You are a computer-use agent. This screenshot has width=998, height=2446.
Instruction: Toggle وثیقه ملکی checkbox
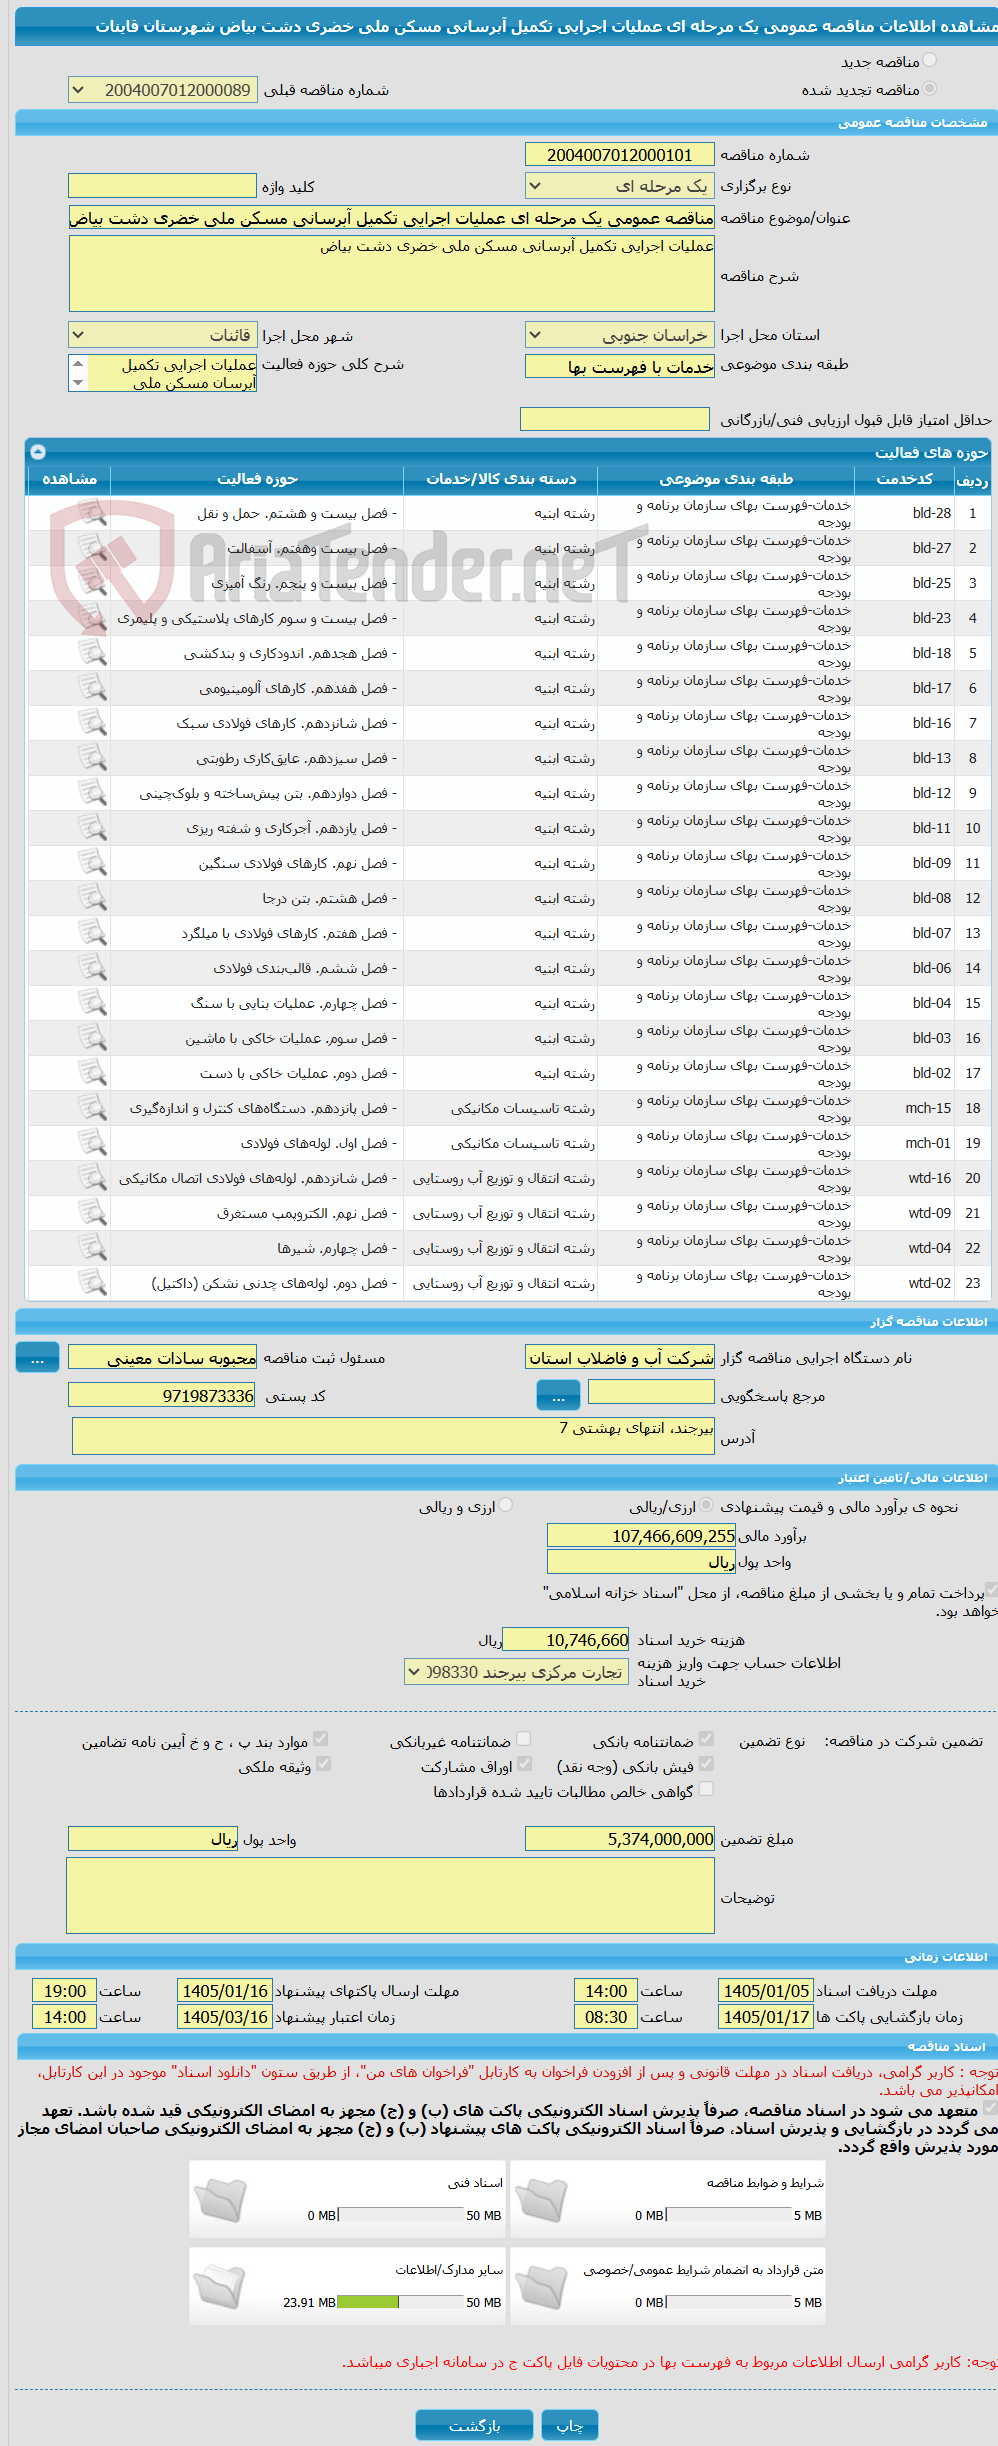point(323,1764)
